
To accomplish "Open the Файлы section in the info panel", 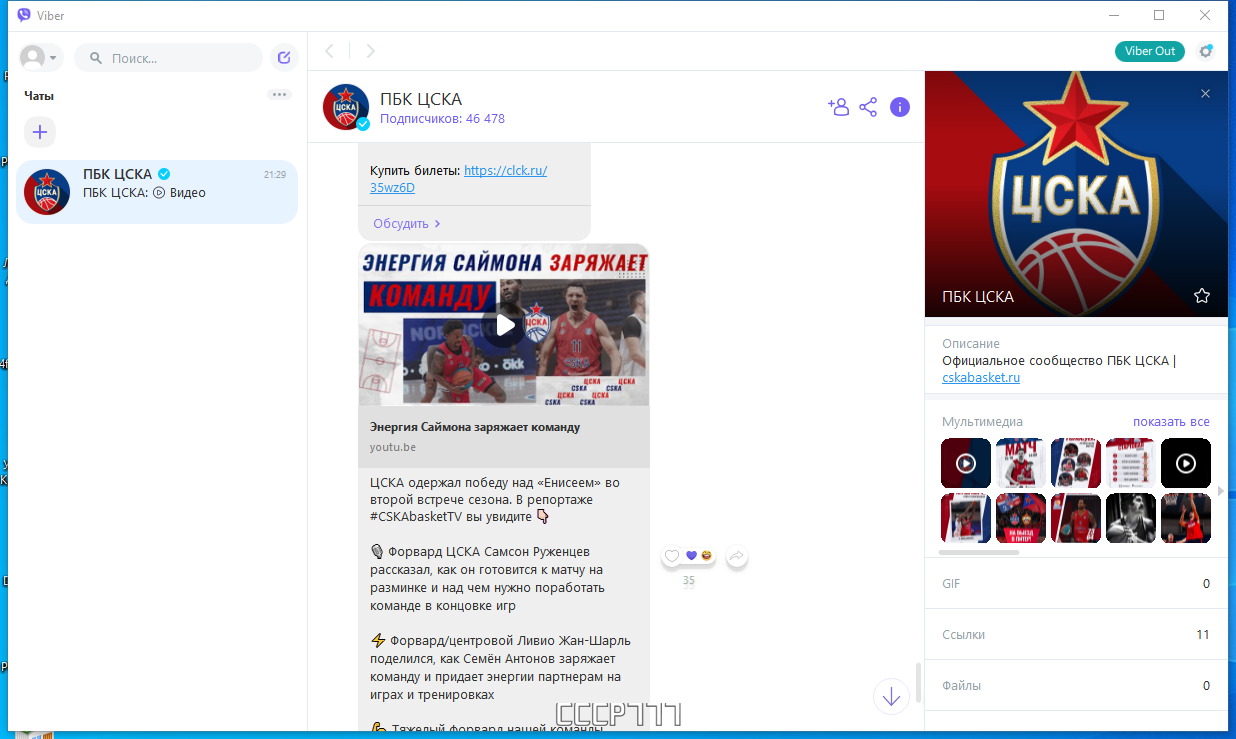I will (1076, 685).
